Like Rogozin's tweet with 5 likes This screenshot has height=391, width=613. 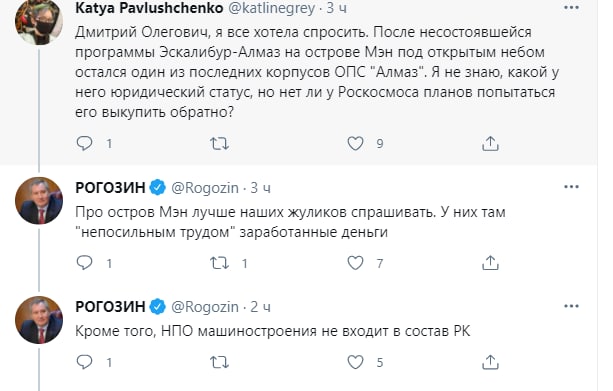click(355, 362)
